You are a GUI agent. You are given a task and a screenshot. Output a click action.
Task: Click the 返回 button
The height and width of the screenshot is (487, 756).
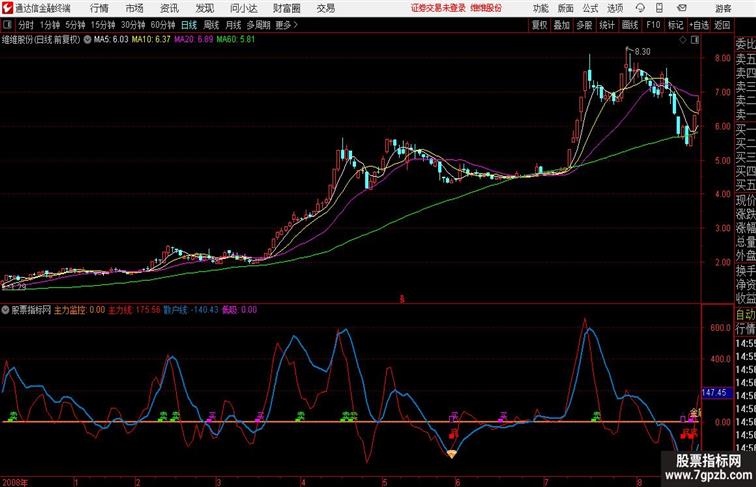coord(722,25)
